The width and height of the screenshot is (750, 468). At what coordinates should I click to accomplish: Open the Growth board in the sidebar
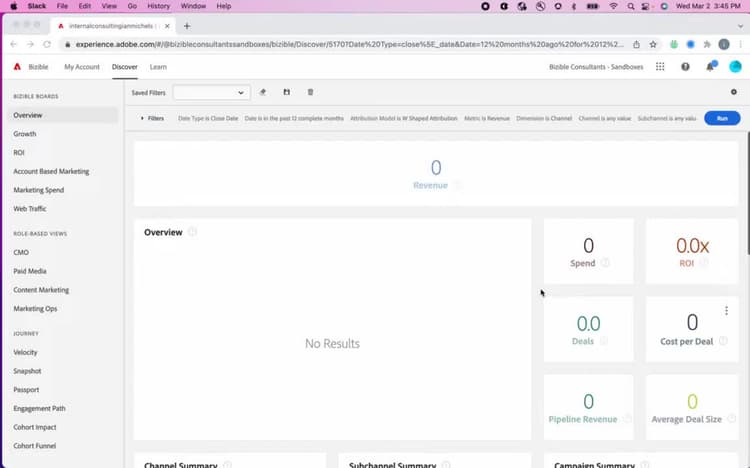(x=25, y=134)
